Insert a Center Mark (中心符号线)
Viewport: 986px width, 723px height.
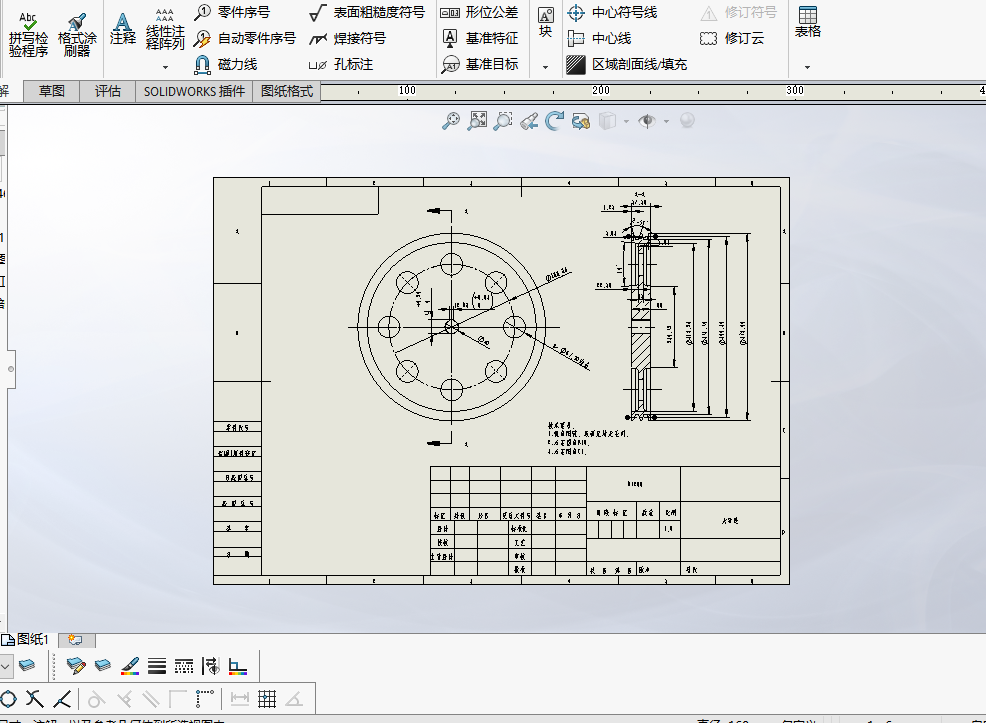pos(612,12)
